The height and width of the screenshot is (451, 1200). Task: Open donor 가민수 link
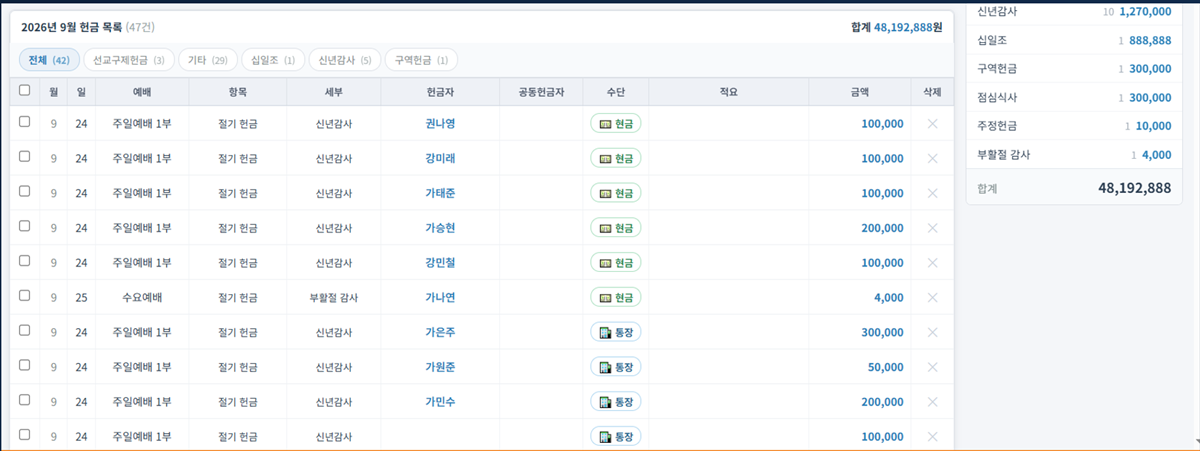tap(440, 402)
